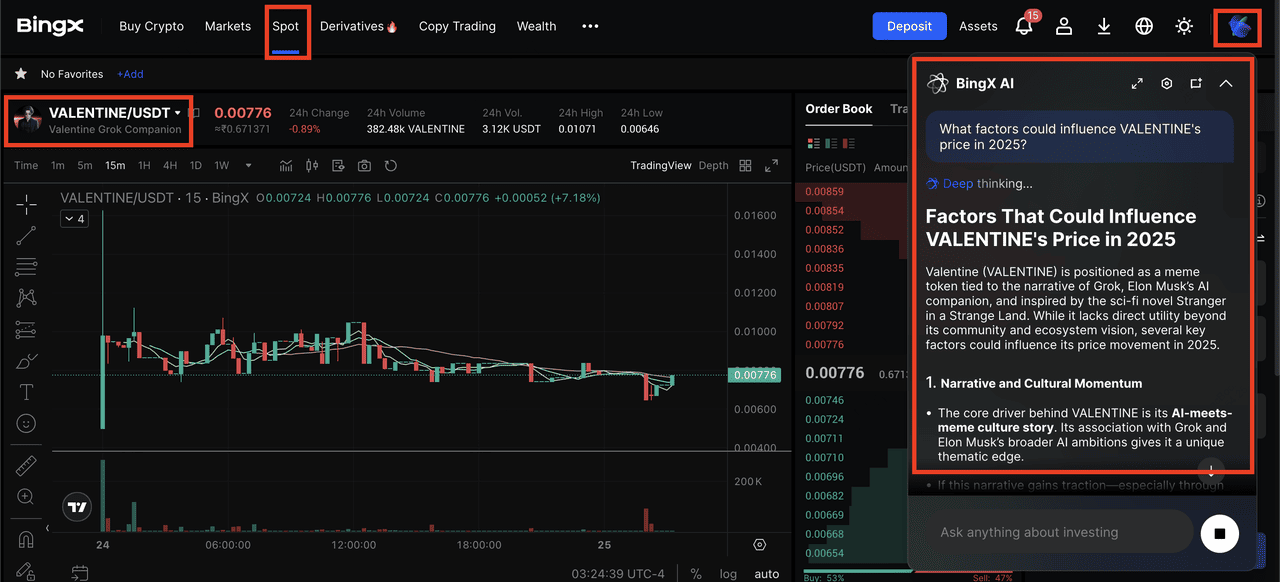Select the 1H timeframe

coord(144,166)
